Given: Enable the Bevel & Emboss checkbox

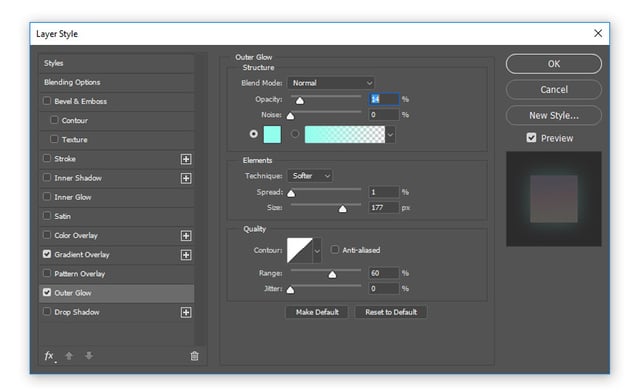Looking at the screenshot, I should click(47, 100).
